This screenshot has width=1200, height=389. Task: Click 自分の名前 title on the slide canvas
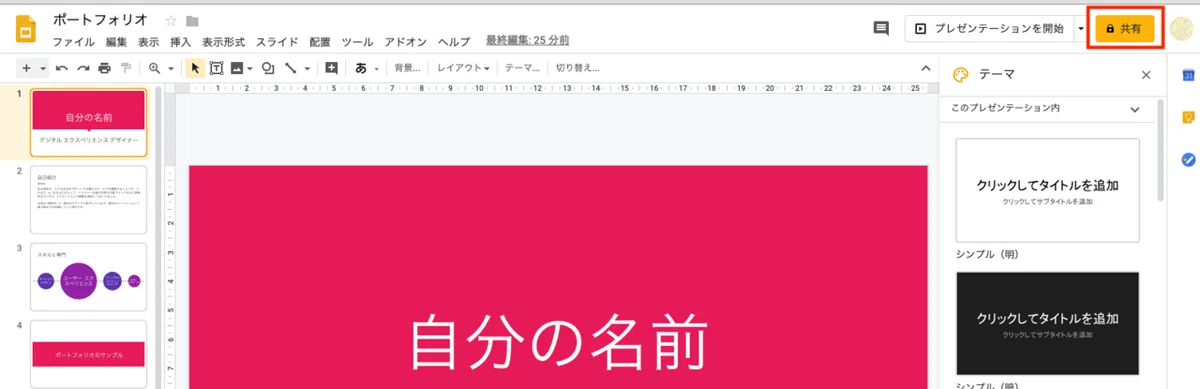pyautogui.click(x=558, y=342)
